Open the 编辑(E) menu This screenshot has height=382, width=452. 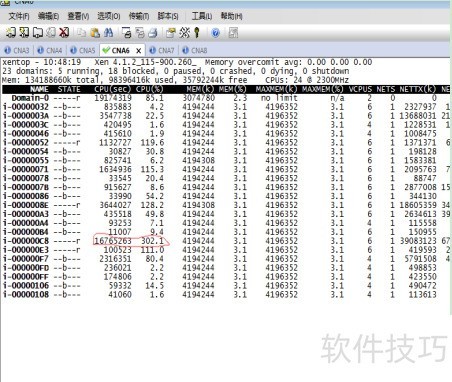click(48, 16)
